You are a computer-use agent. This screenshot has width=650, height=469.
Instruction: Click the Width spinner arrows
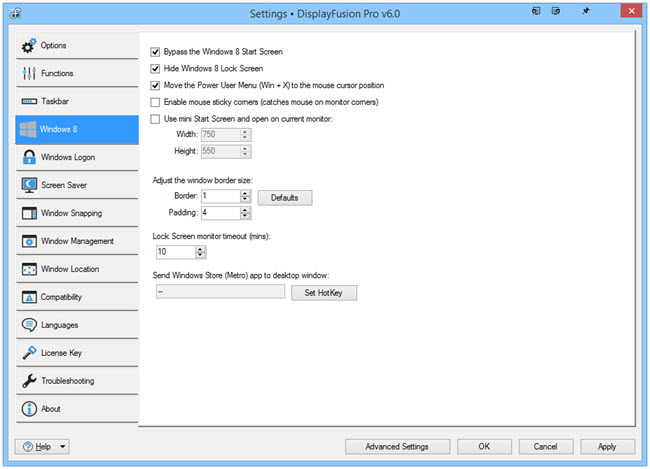click(245, 135)
